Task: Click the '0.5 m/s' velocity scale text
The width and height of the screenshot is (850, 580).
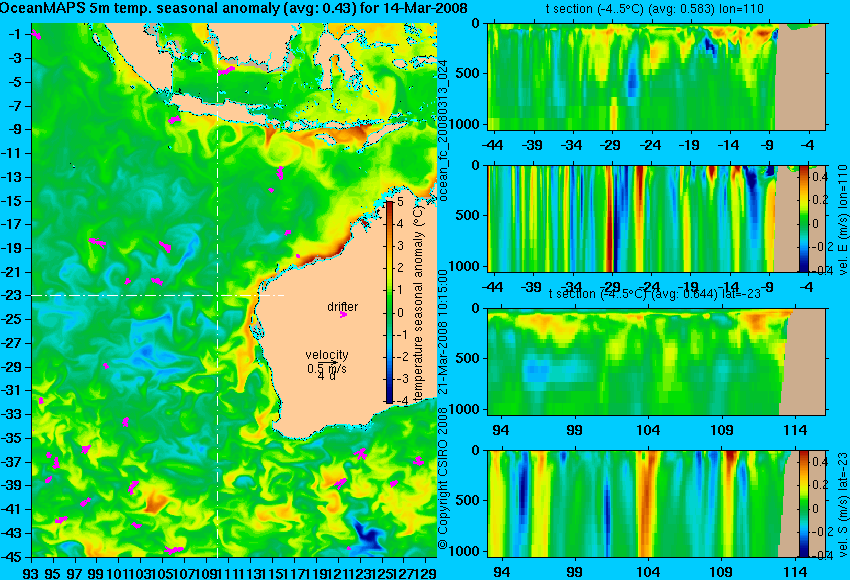Action: coord(327,369)
